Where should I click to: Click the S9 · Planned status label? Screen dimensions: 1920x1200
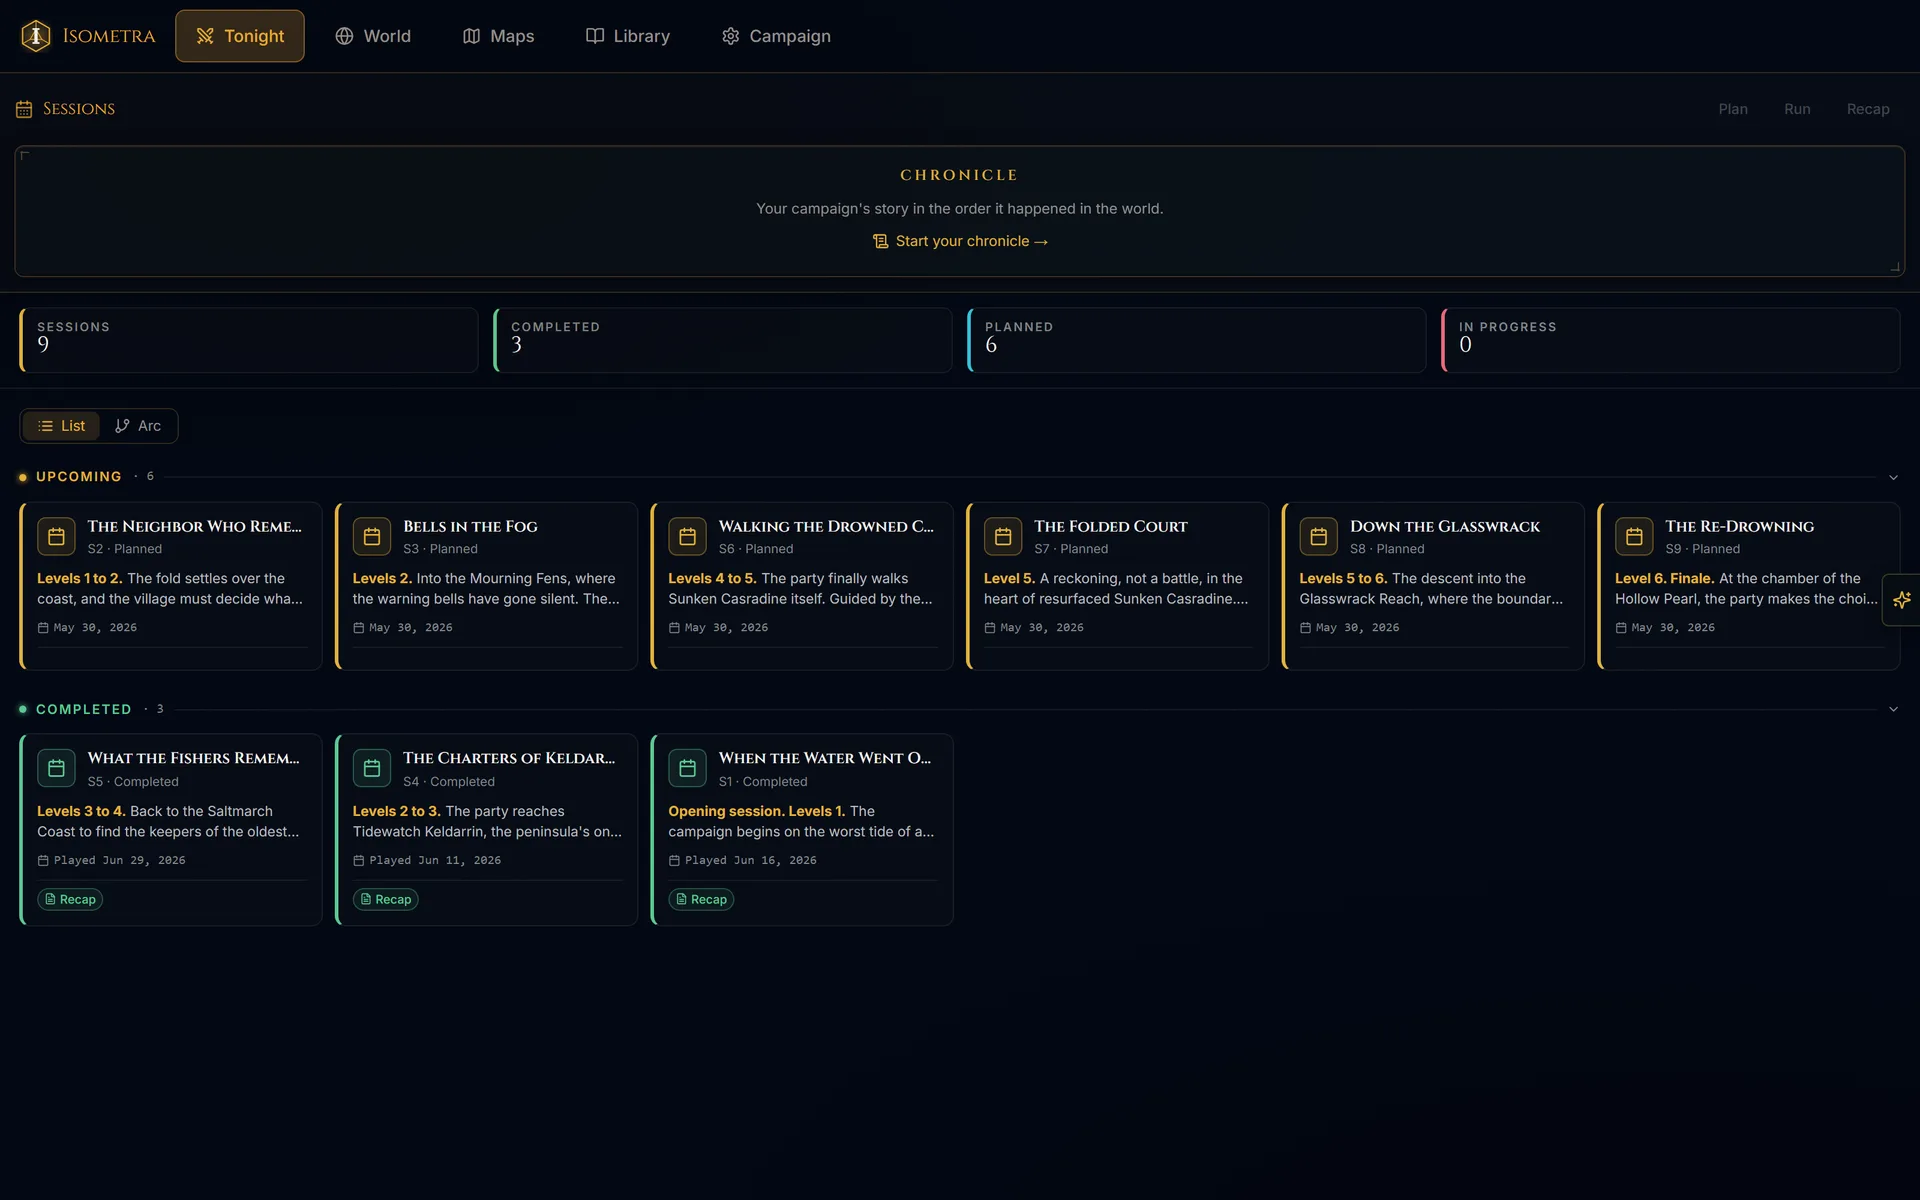1702,549
